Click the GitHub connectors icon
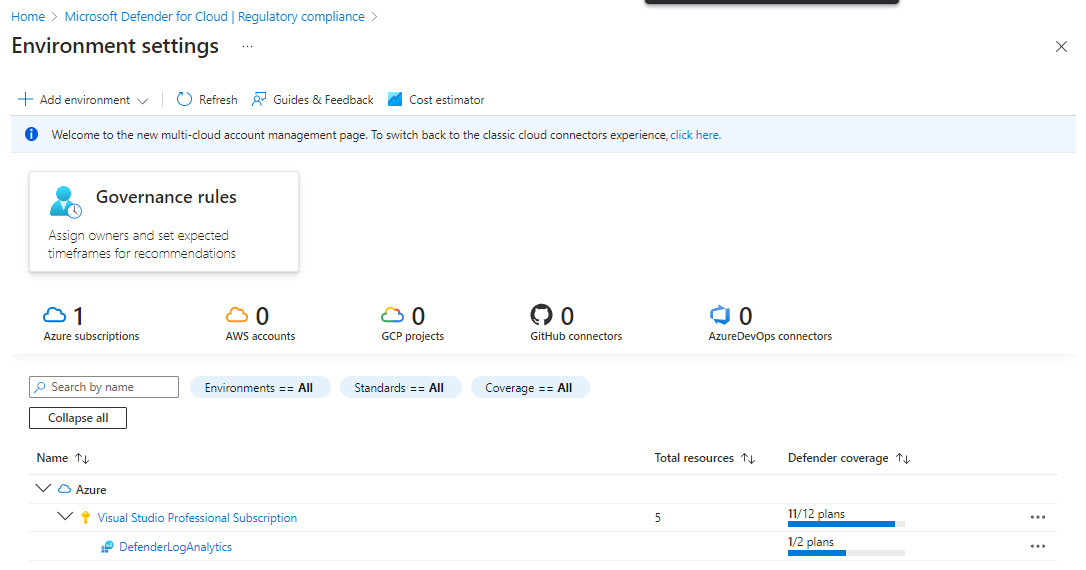 click(x=541, y=316)
